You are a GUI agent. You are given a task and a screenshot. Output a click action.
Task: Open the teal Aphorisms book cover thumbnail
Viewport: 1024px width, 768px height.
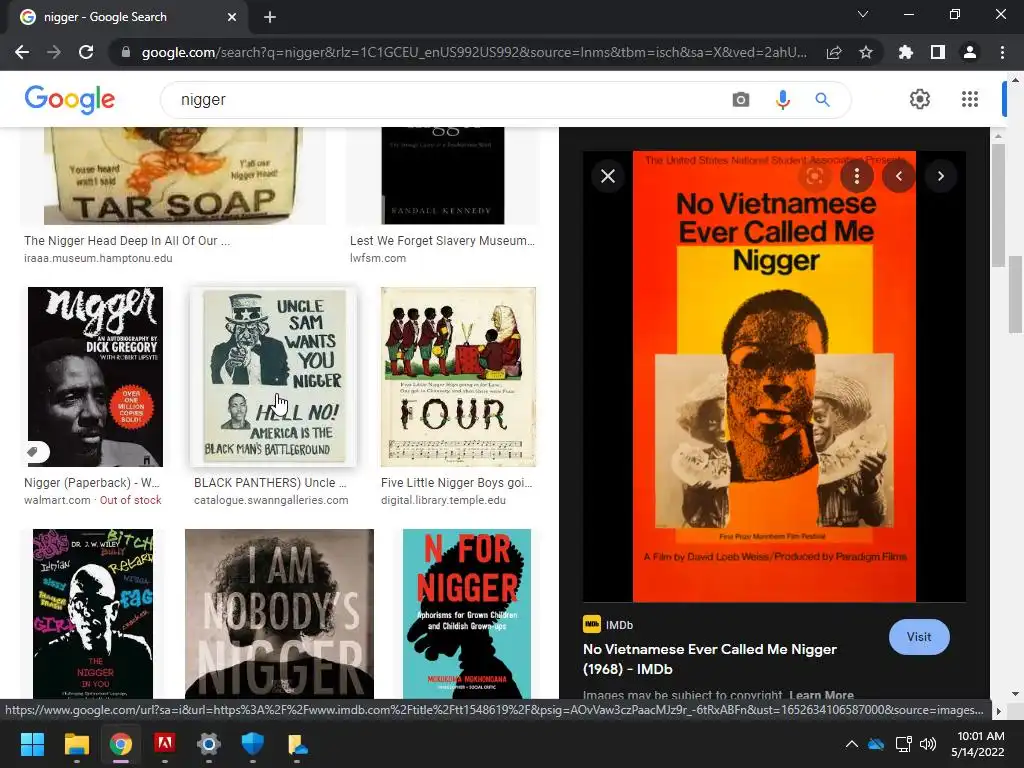pyautogui.click(x=467, y=614)
